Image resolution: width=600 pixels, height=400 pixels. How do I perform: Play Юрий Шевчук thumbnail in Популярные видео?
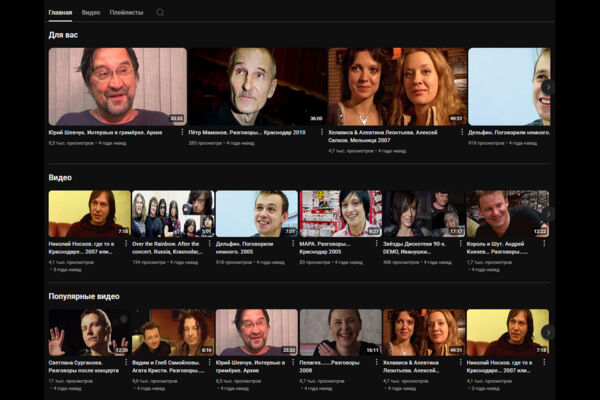[x=257, y=332]
